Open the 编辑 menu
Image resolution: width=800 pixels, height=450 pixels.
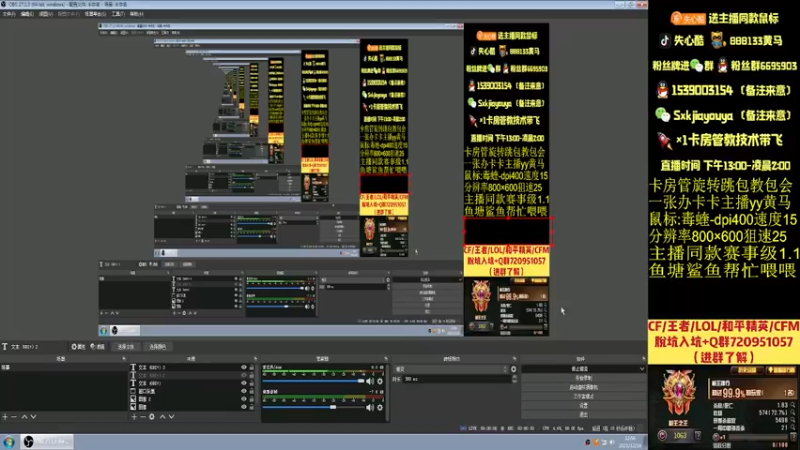pos(27,14)
